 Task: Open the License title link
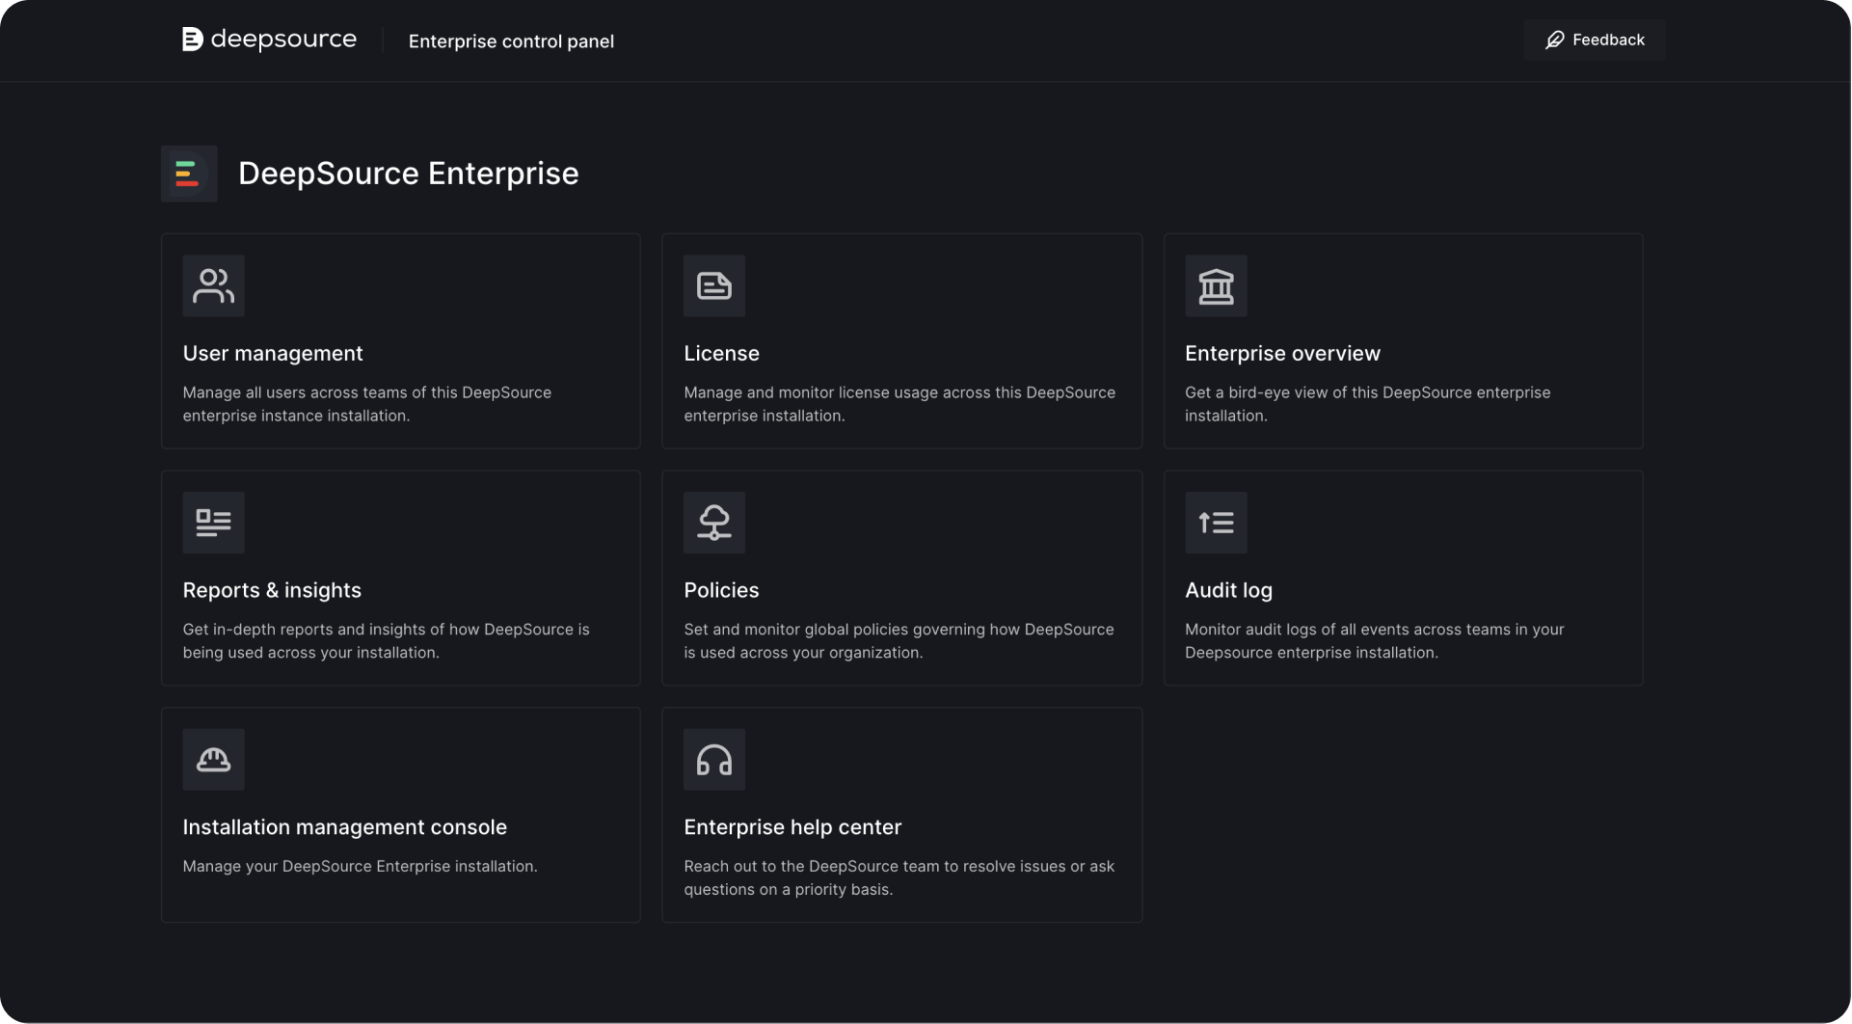721,353
